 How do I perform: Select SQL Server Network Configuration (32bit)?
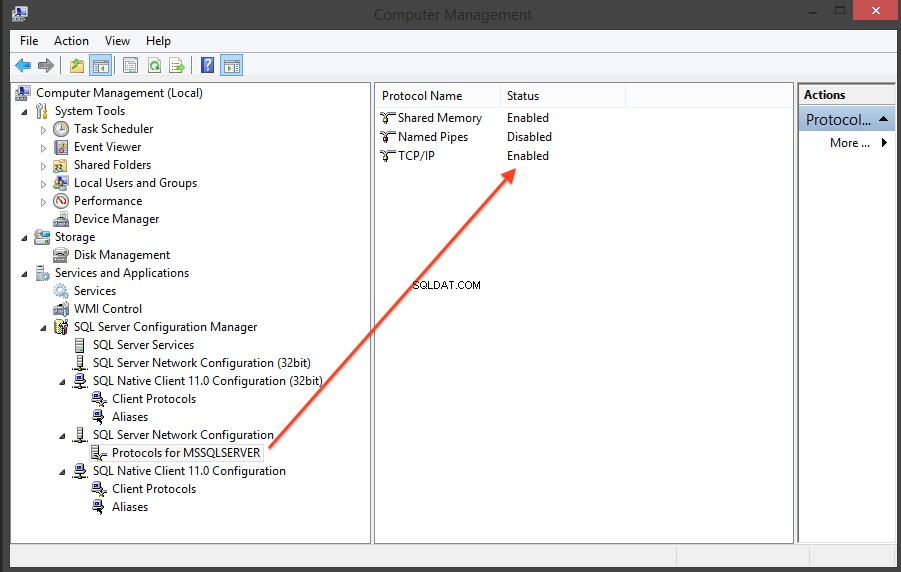pyautogui.click(x=202, y=363)
